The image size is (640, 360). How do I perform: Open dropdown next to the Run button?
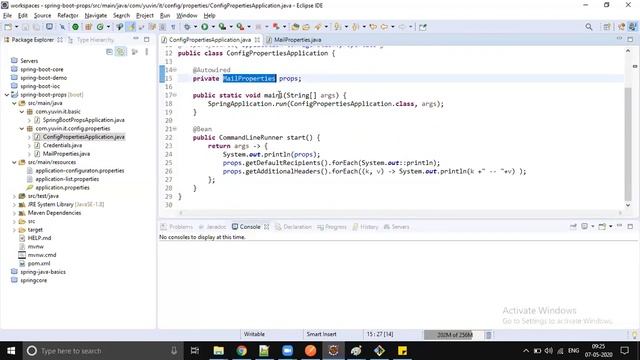tap(213, 27)
